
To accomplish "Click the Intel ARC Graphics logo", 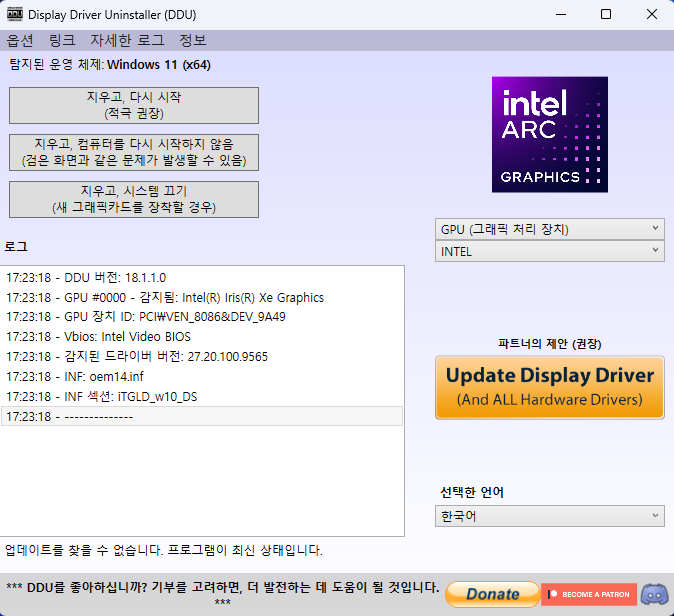I will [550, 135].
